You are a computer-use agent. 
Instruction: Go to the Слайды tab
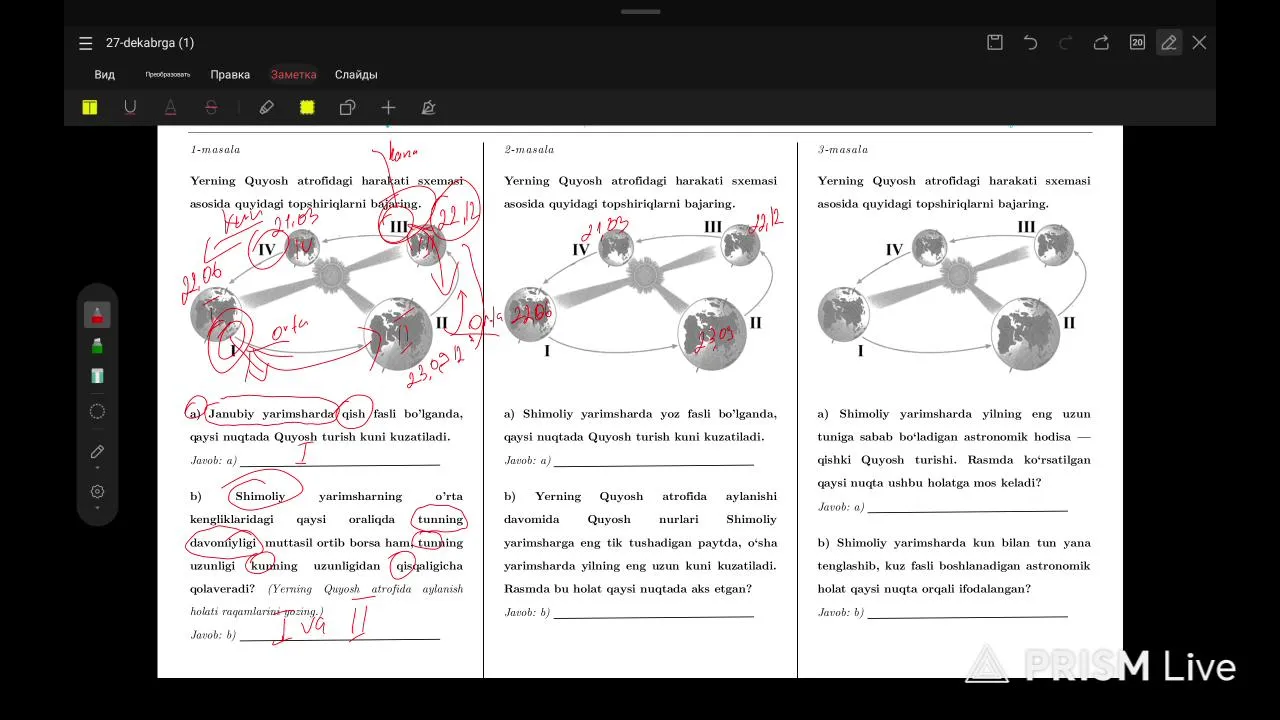pyautogui.click(x=356, y=75)
